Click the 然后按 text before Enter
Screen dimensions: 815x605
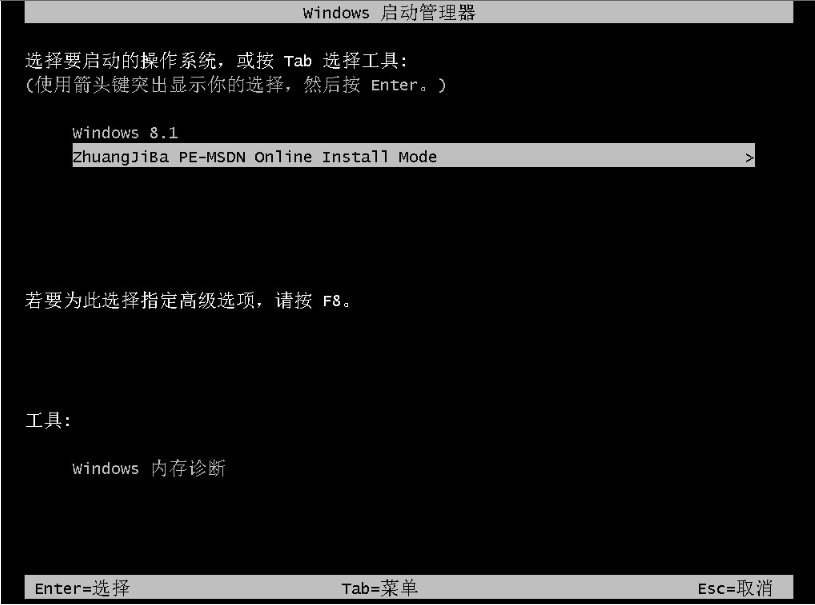point(332,84)
